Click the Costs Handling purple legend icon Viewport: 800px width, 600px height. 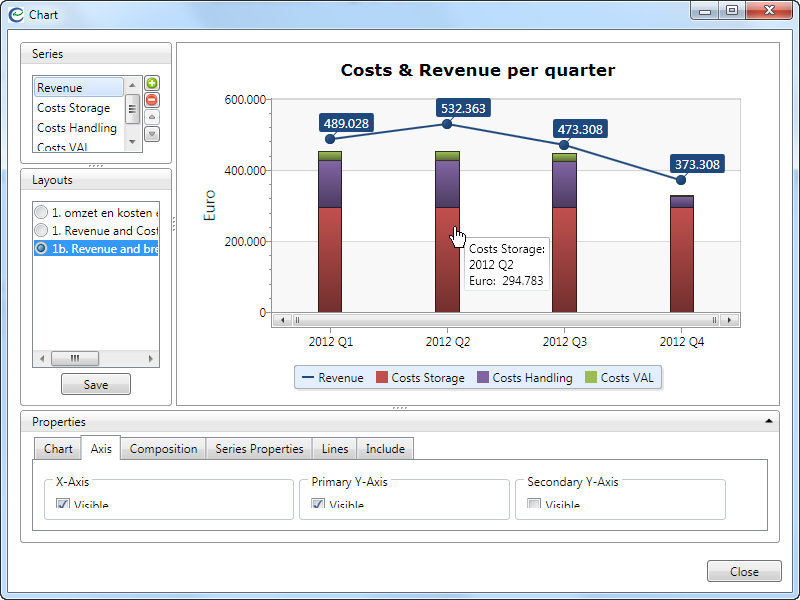click(482, 378)
